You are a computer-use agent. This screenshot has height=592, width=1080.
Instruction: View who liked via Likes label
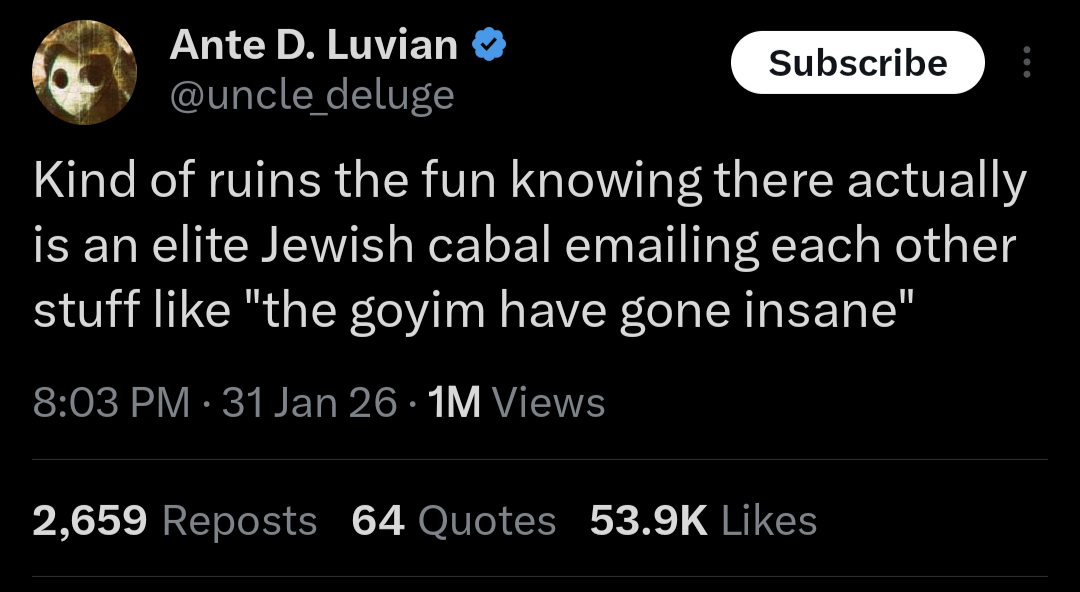point(768,521)
